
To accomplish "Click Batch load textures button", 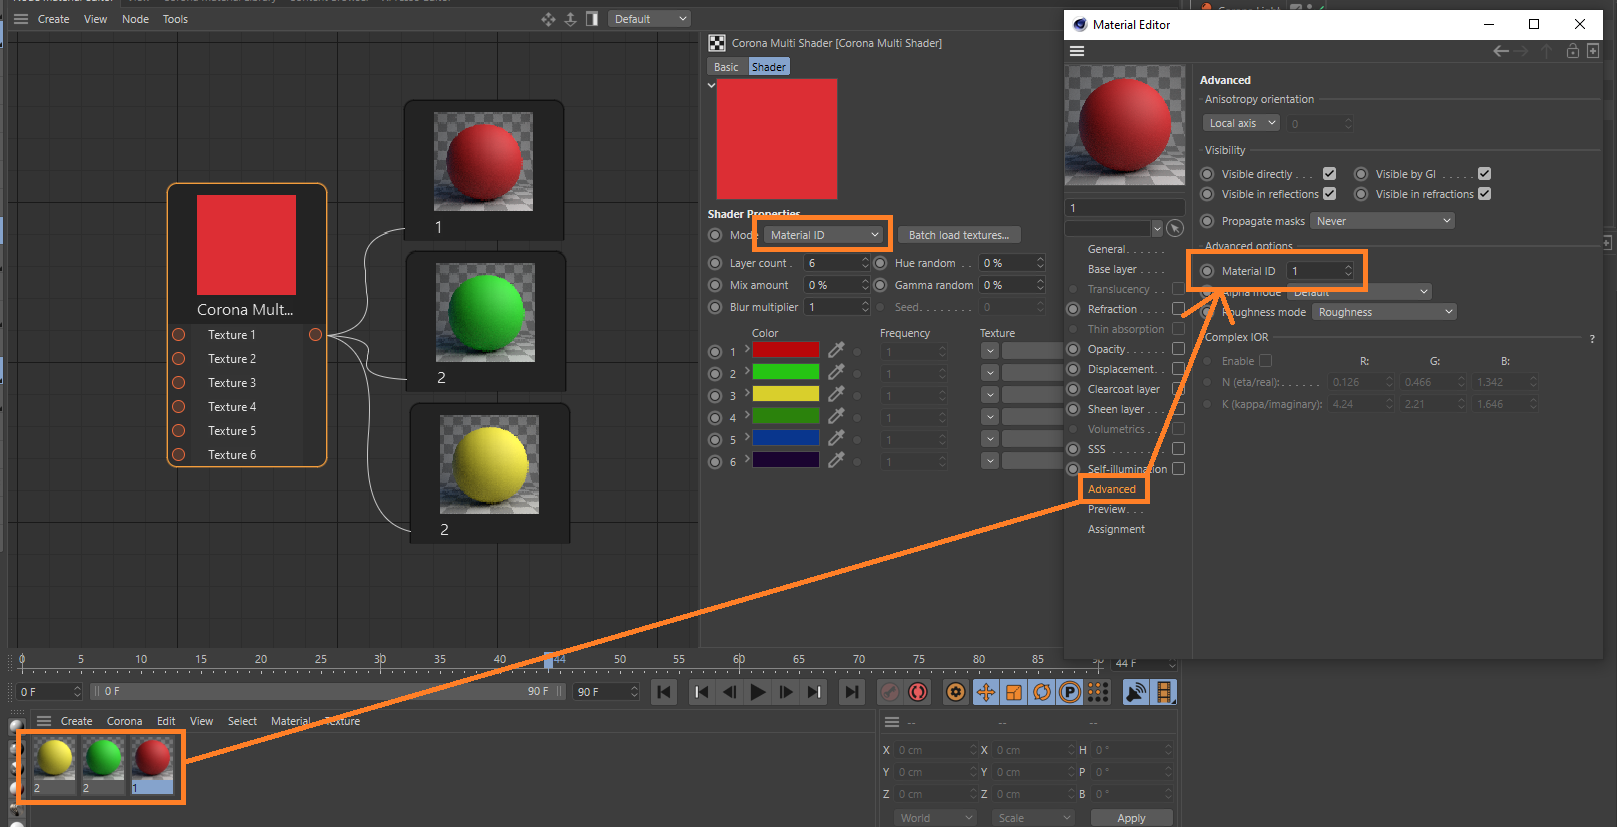I will (959, 235).
